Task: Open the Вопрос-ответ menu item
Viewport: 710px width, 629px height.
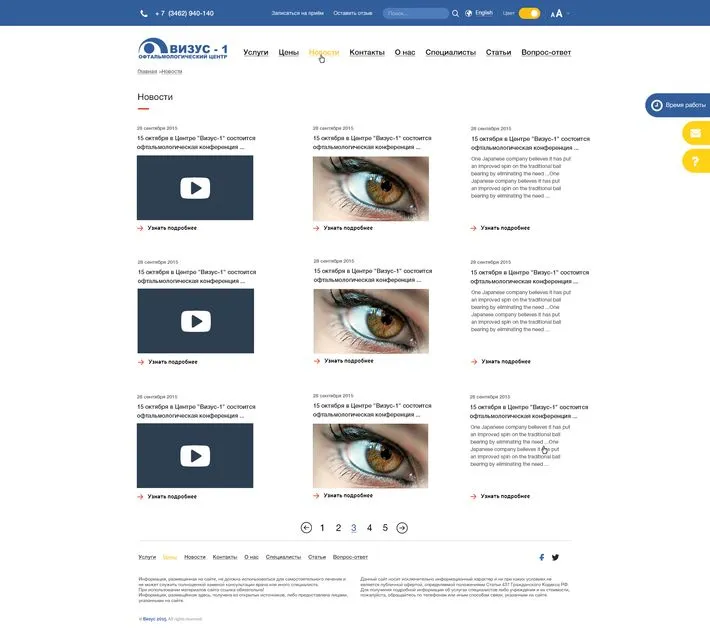Action: click(546, 53)
